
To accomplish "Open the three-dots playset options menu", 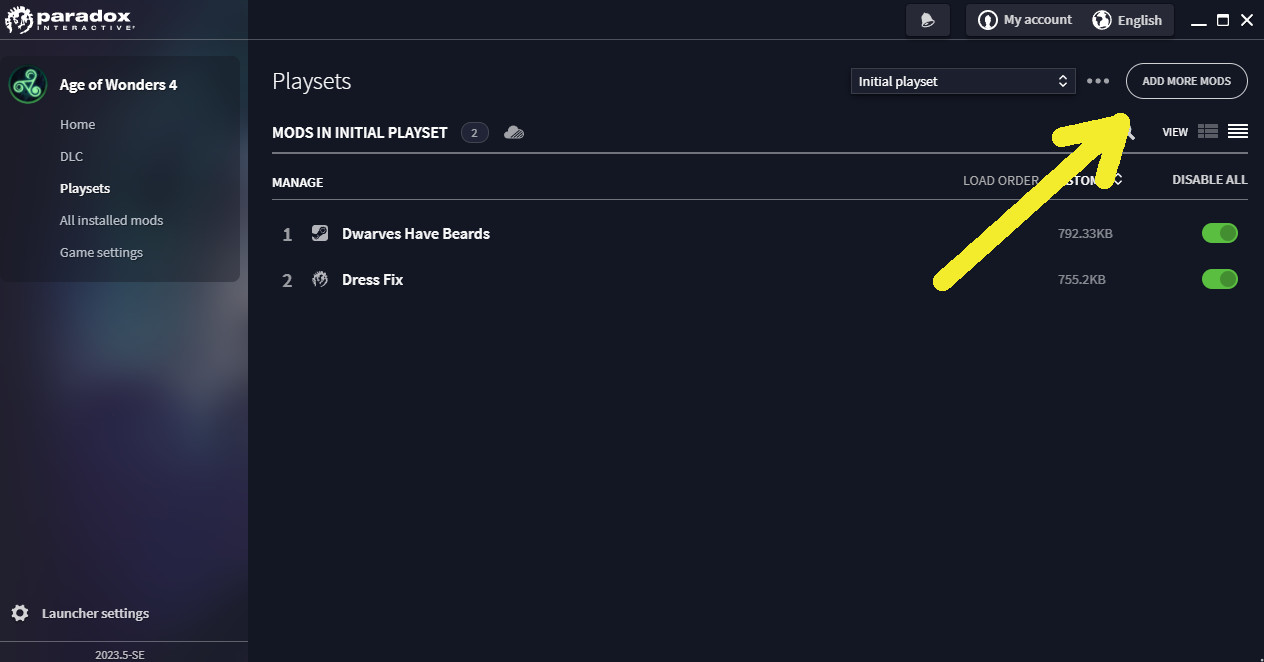I will (x=1098, y=81).
